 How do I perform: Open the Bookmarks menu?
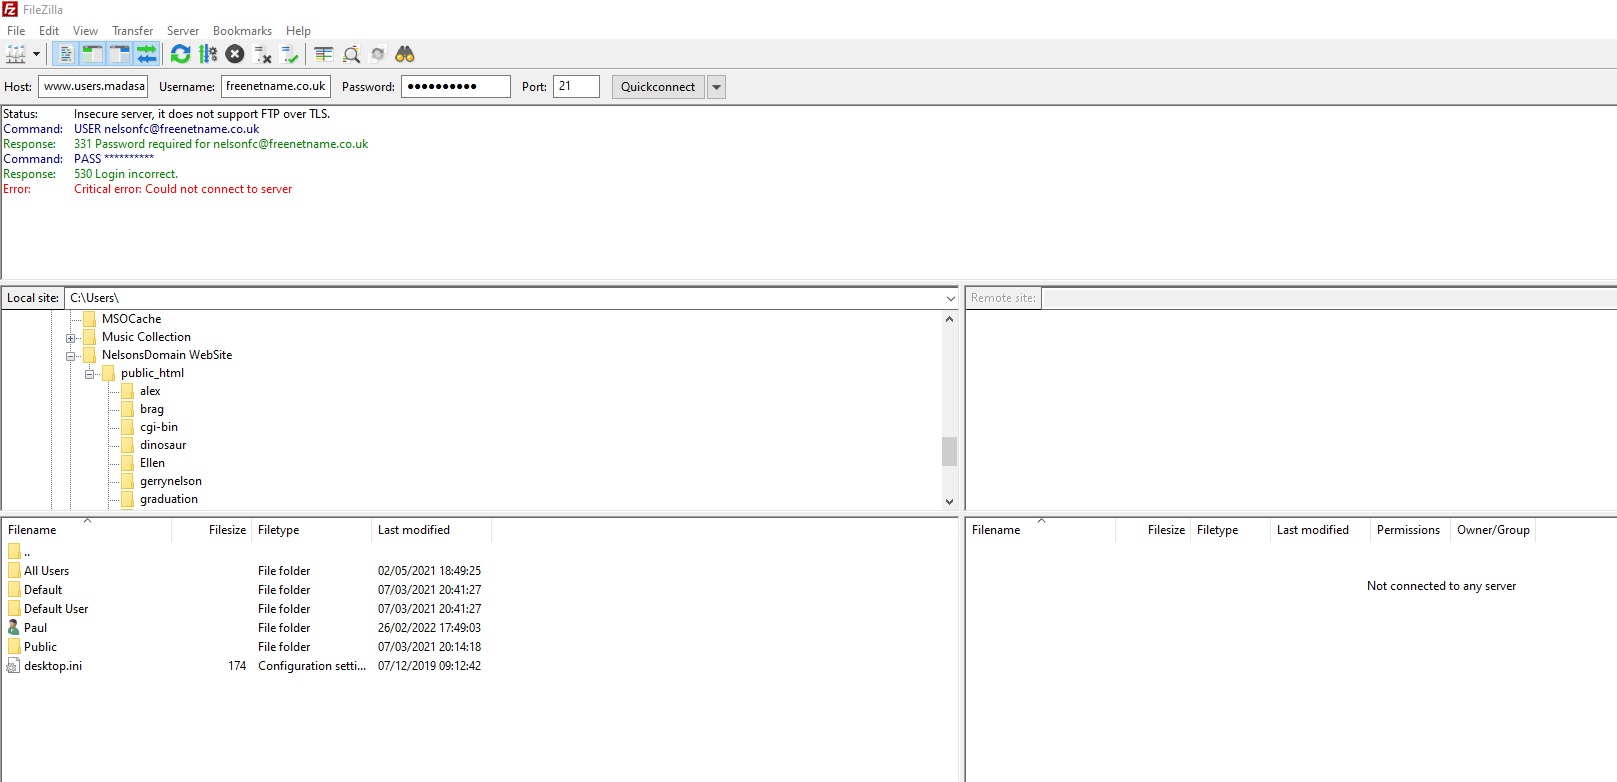(x=242, y=31)
